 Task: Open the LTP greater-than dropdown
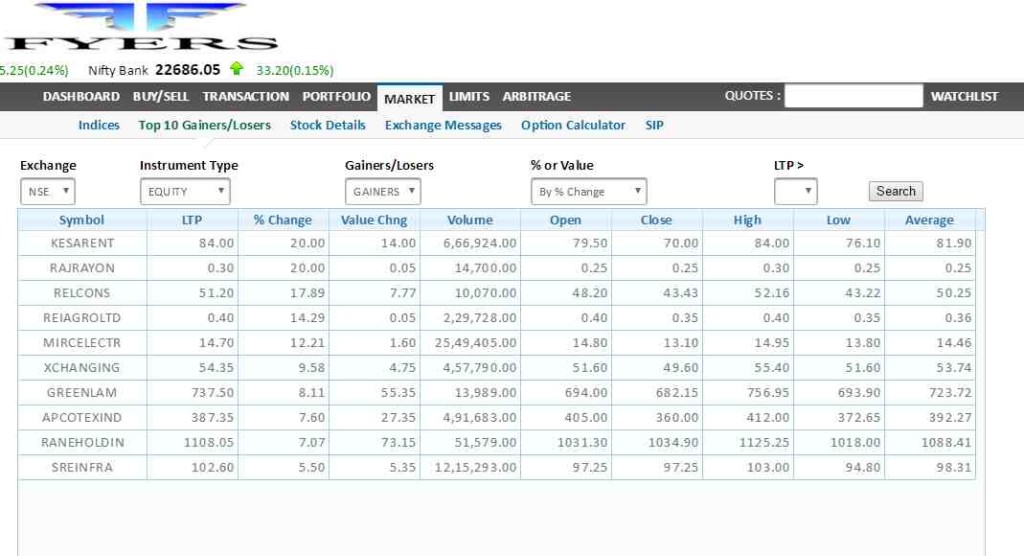[x=795, y=192]
